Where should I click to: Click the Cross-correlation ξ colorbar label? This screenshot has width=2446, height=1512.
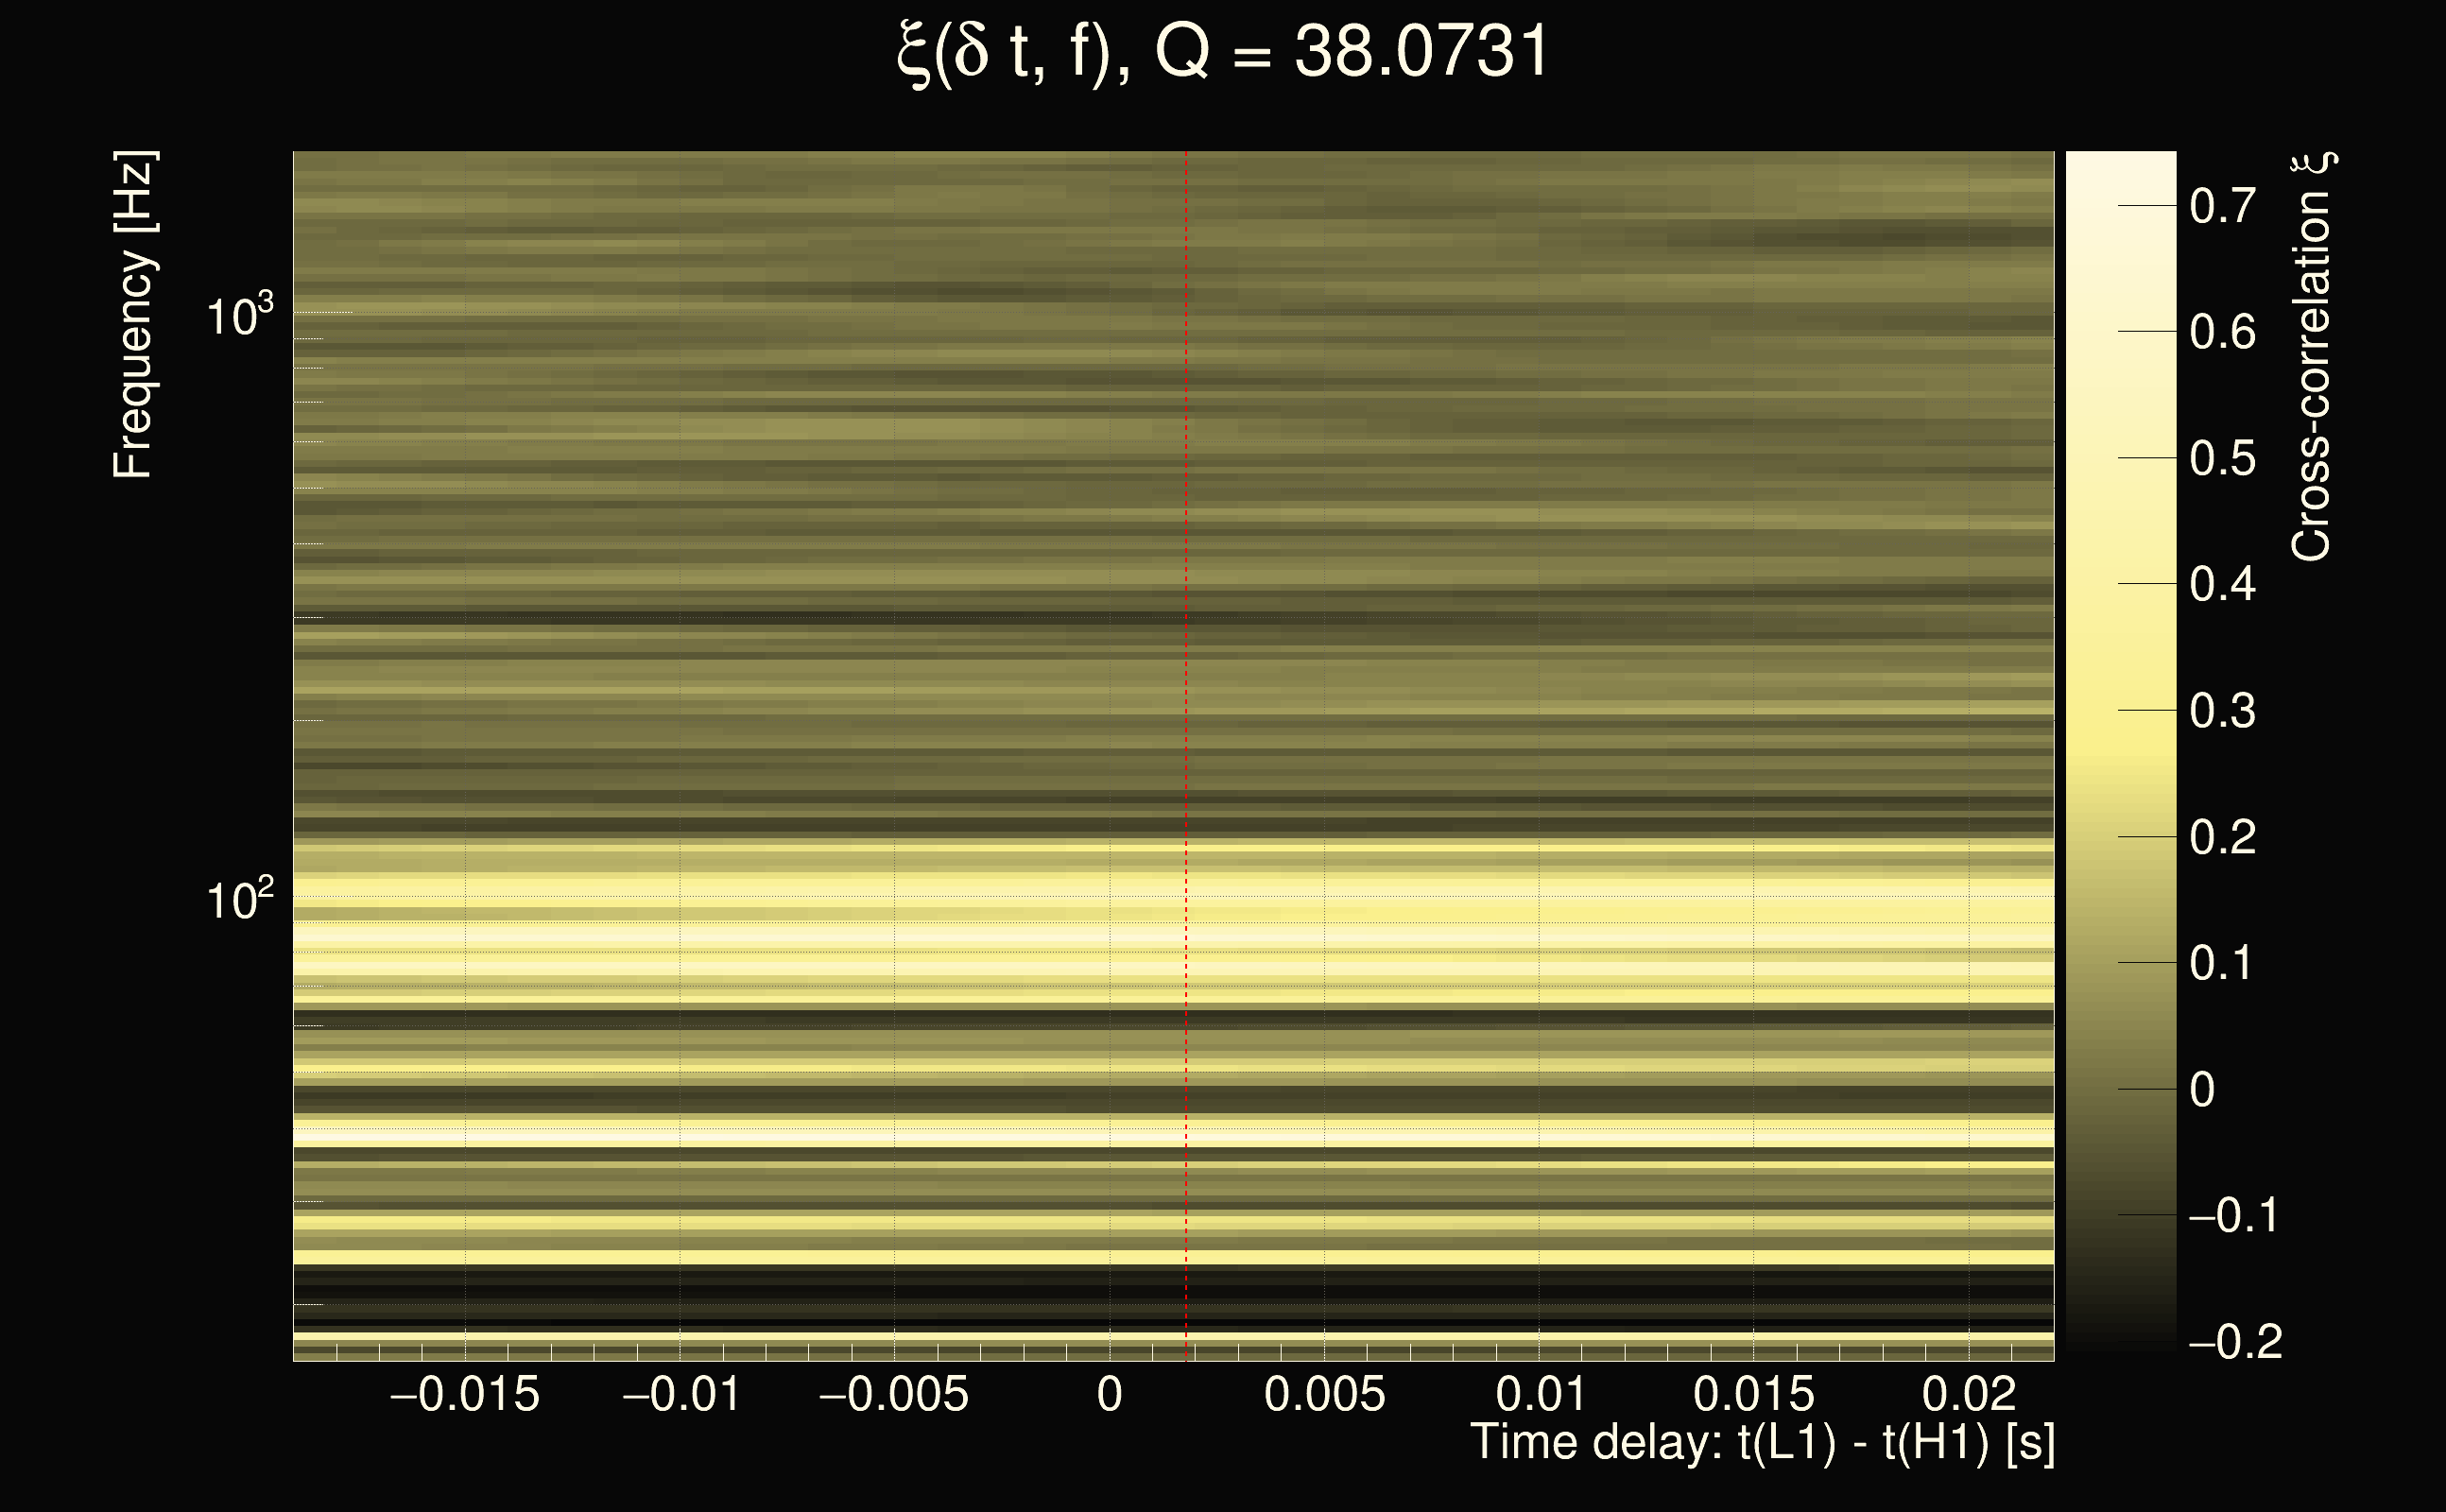point(2312,357)
